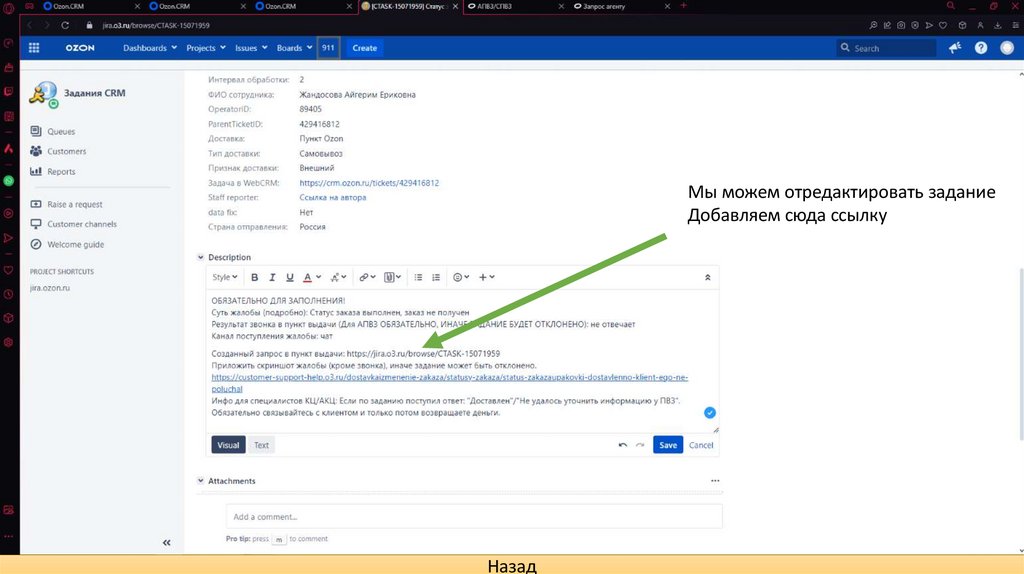Viewport: 1024px width, 574px height.
Task: Switch to Text editor mode
Action: click(261, 445)
